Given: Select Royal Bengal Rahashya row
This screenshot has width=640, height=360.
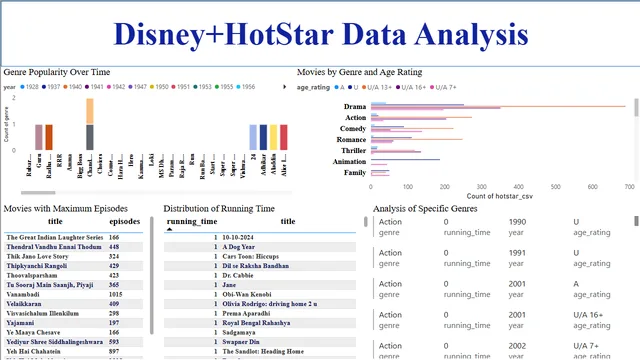Looking at the screenshot, I should pyautogui.click(x=260, y=323).
